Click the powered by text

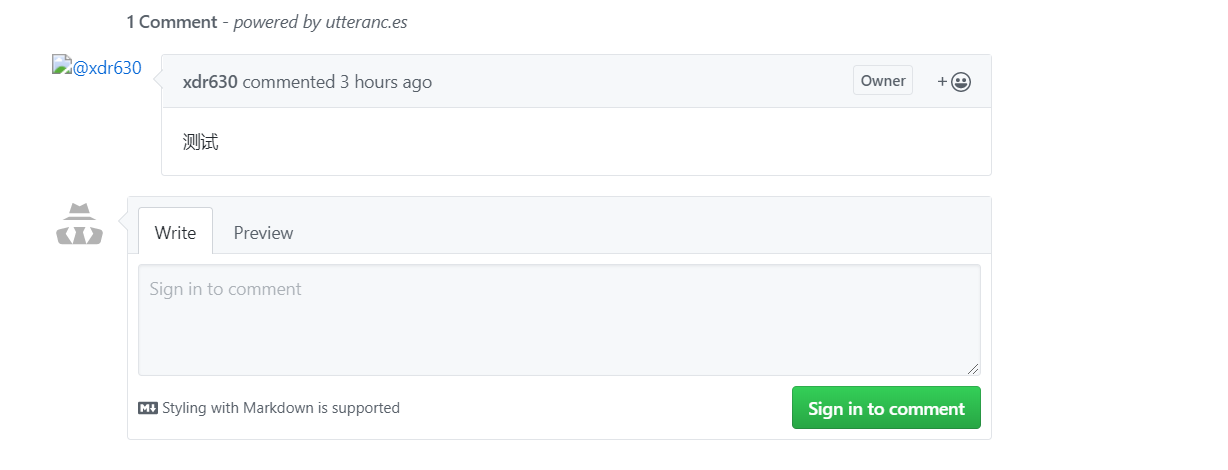click(277, 21)
